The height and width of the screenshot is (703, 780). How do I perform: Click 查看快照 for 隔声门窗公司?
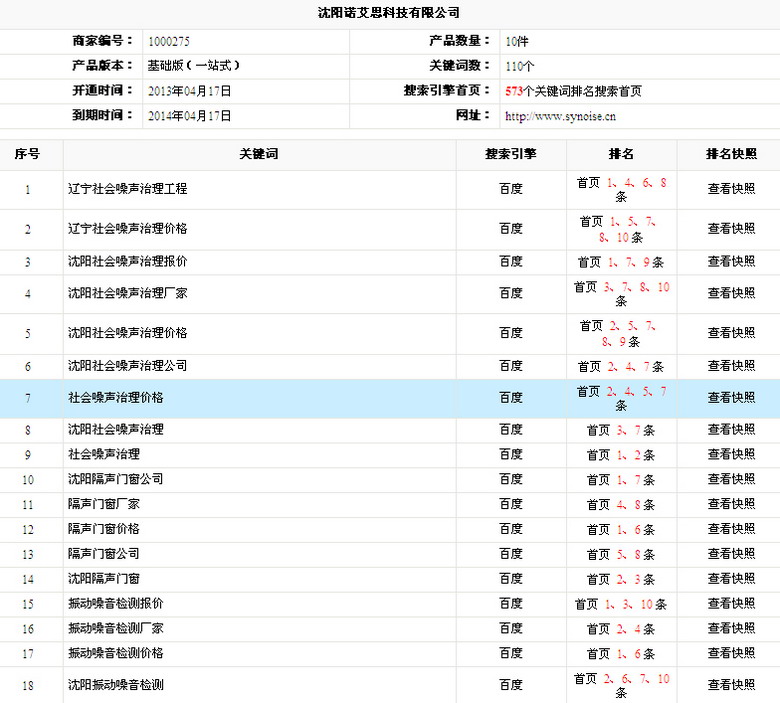tap(731, 554)
